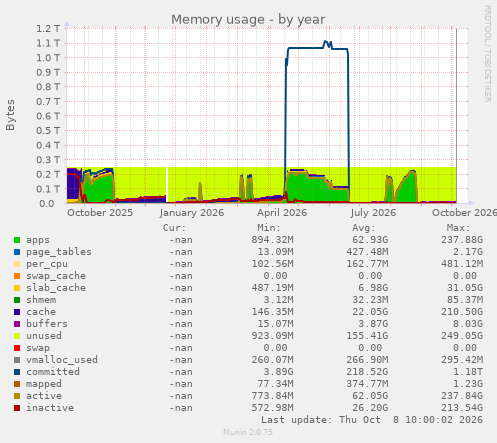The height and width of the screenshot is (443, 497).
Task: Click the 'apps' legend label
Action: (38, 240)
